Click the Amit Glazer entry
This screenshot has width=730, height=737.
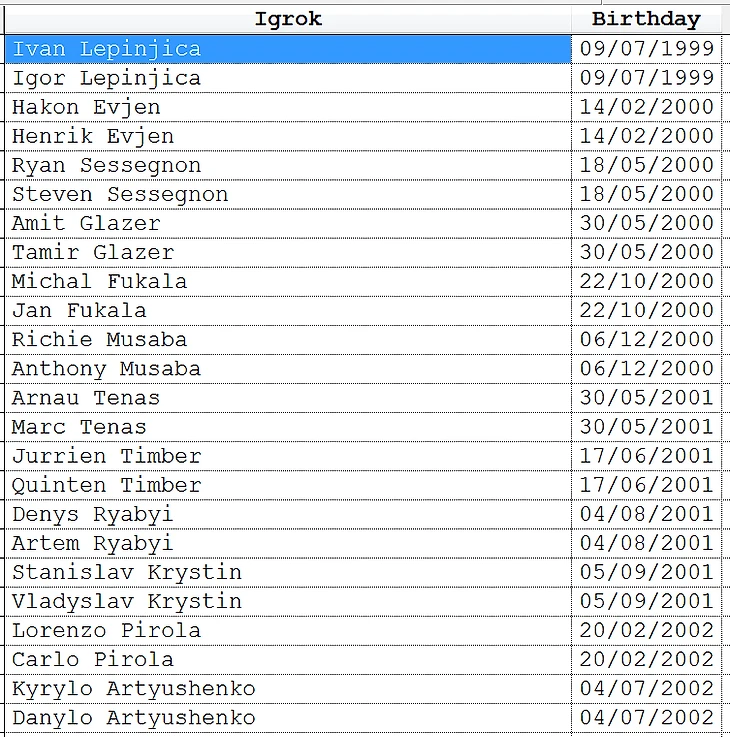coord(86,223)
